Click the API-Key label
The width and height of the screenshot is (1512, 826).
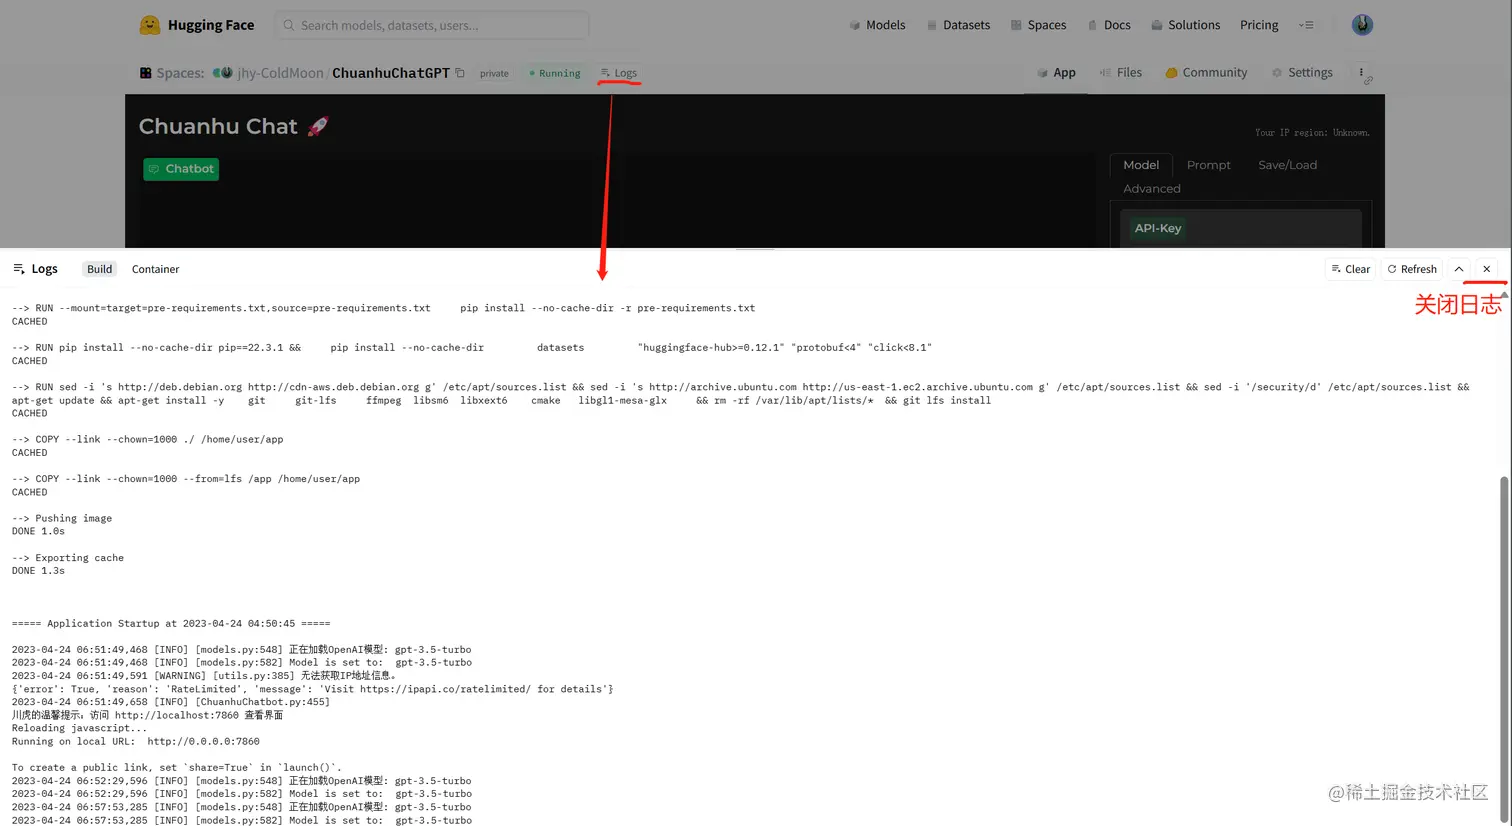click(x=1158, y=228)
